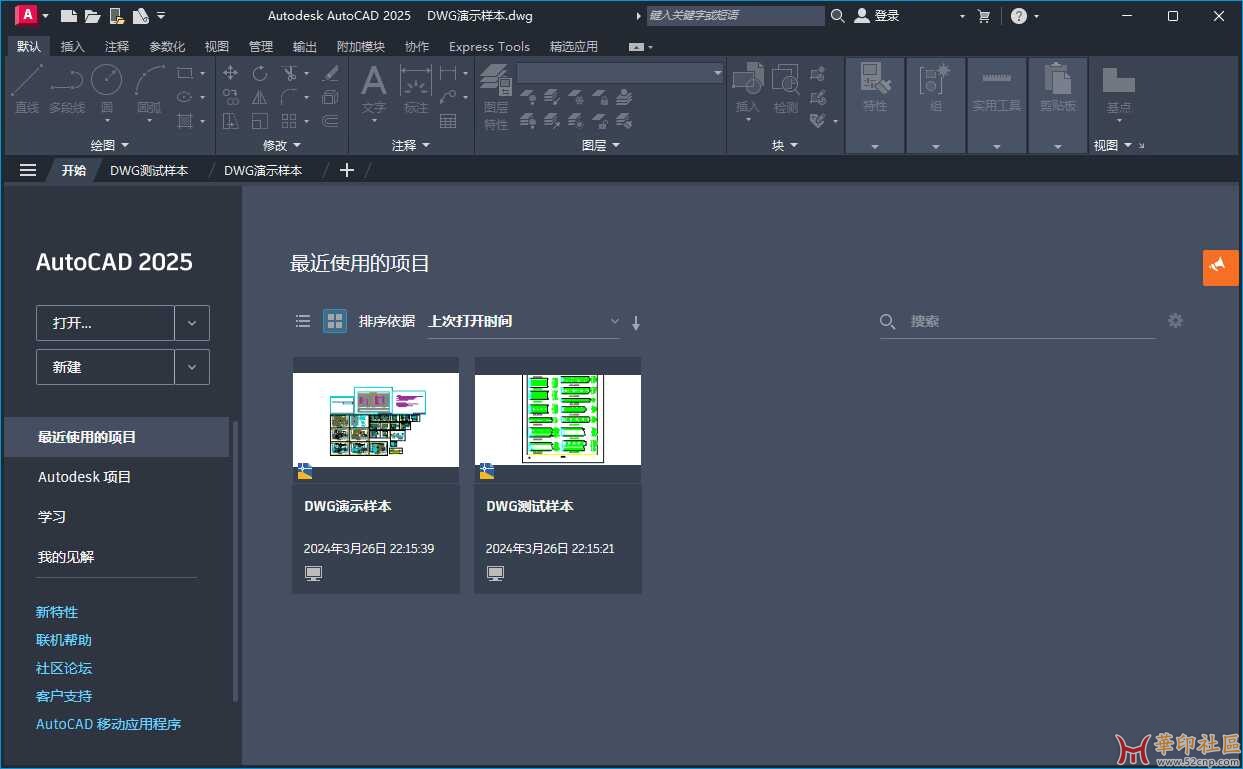
Task: Switch recent items to list view
Action: (x=303, y=321)
